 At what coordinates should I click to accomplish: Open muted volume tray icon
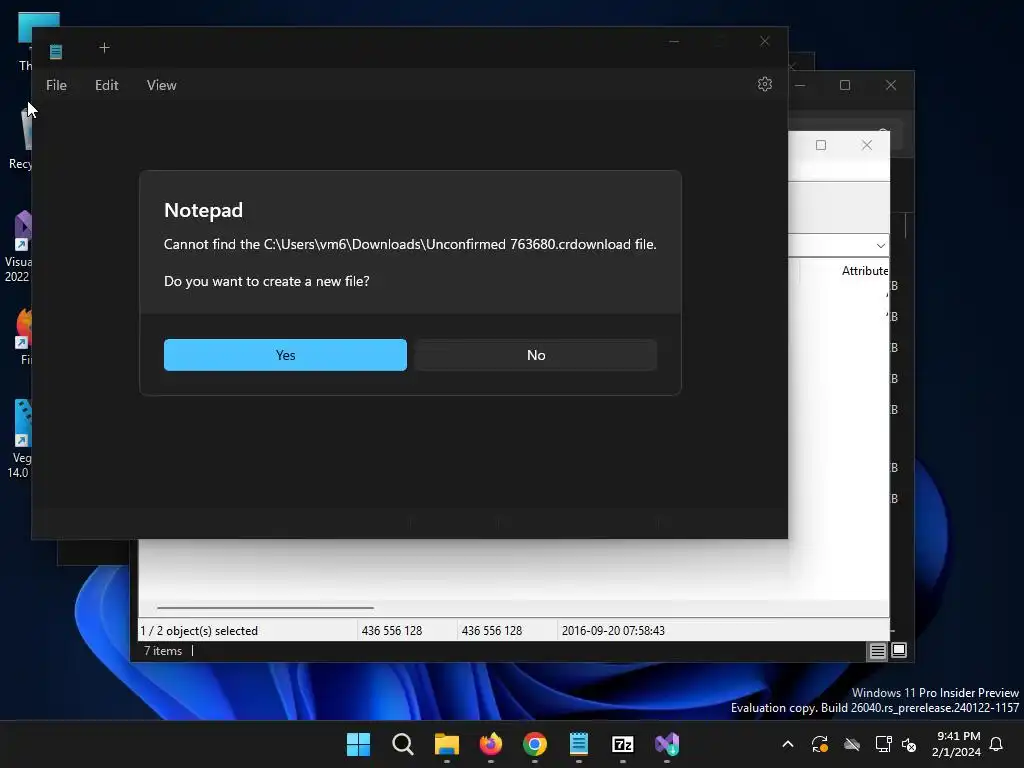pyautogui.click(x=908, y=744)
